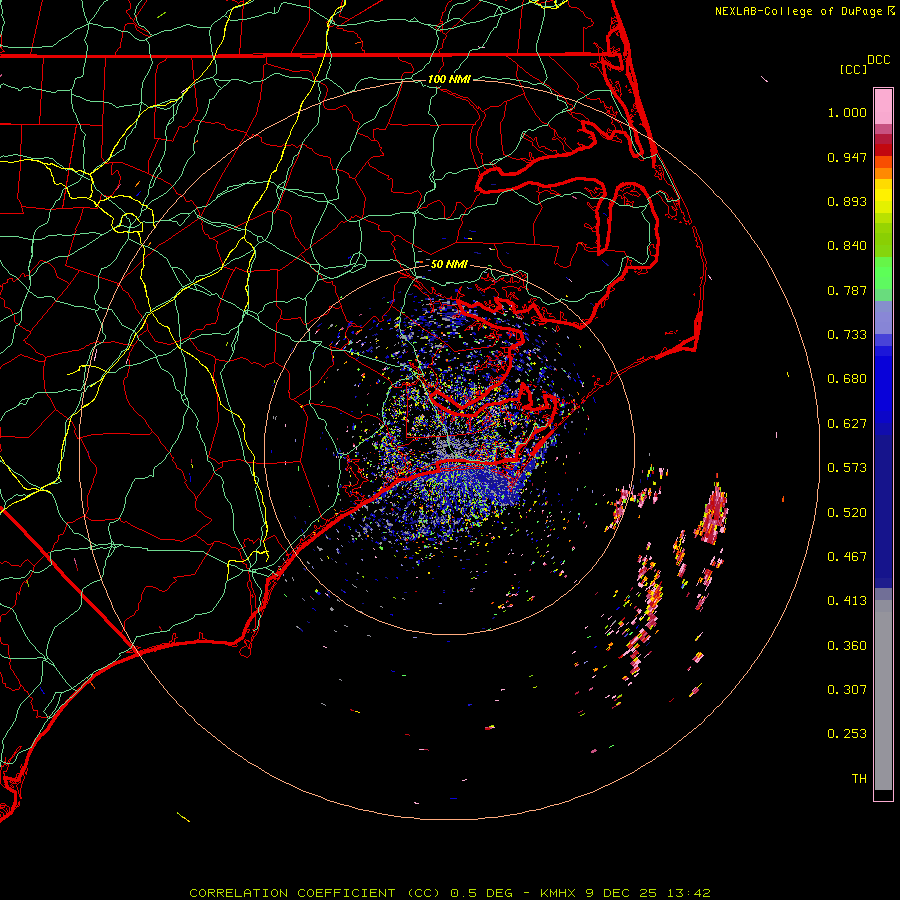Select the 0.307 color bar value
Viewport: 900px width, 900px height.
pos(847,690)
